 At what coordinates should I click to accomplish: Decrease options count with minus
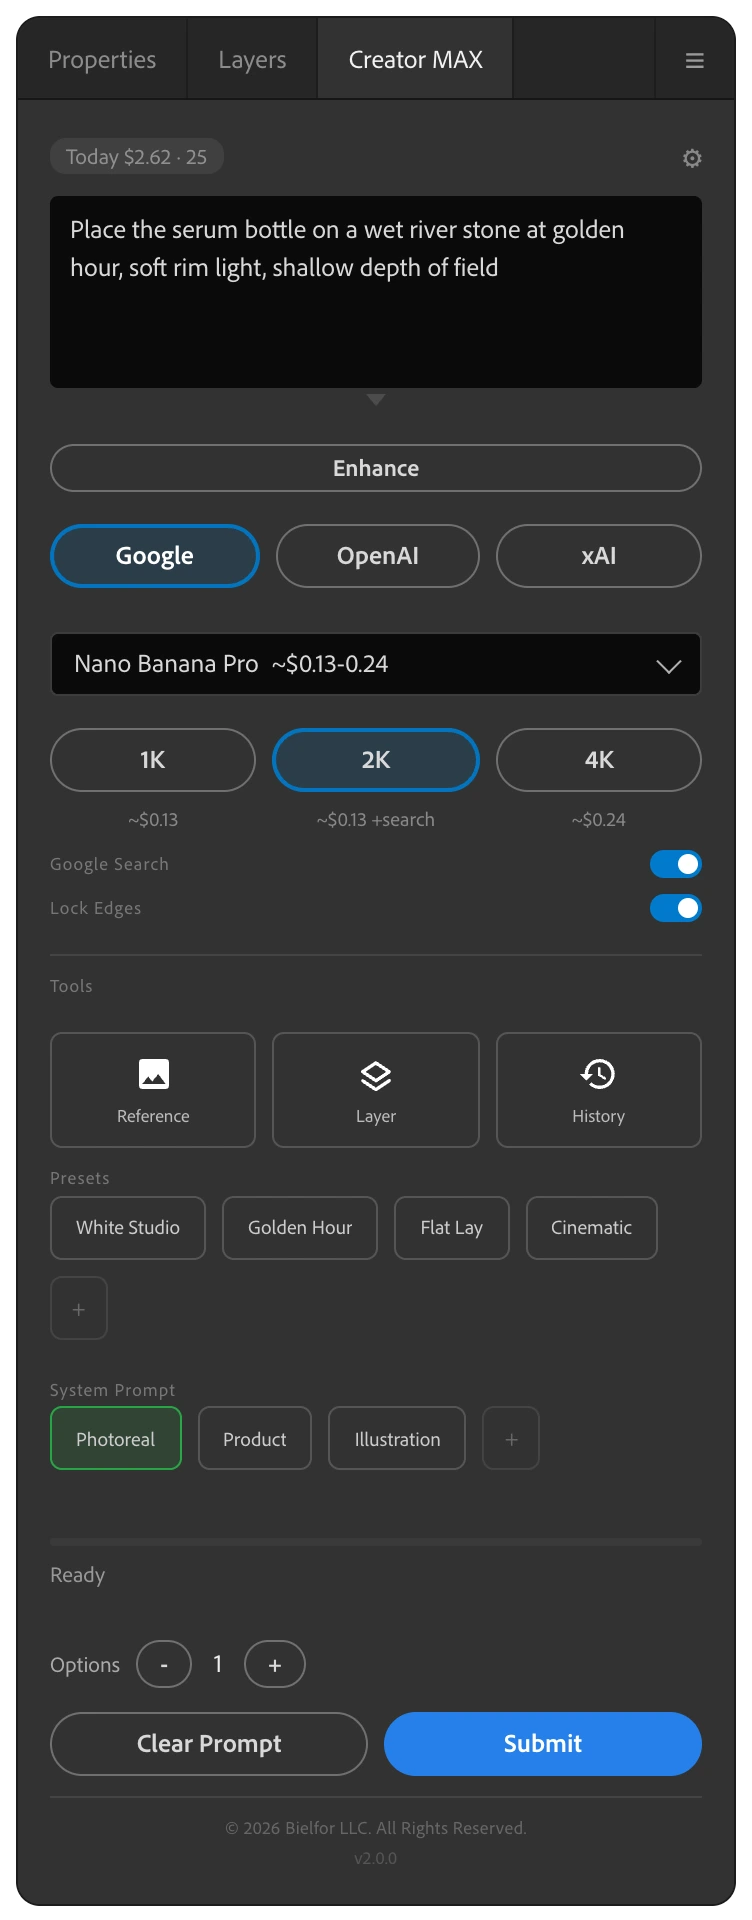pos(164,1664)
